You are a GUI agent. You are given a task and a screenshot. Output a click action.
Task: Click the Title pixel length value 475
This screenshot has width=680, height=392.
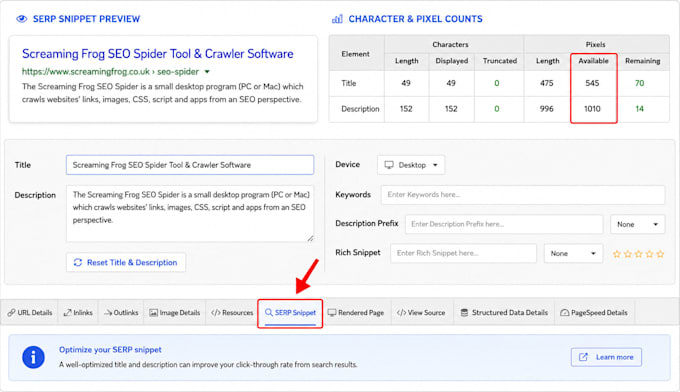pyautogui.click(x=546, y=83)
